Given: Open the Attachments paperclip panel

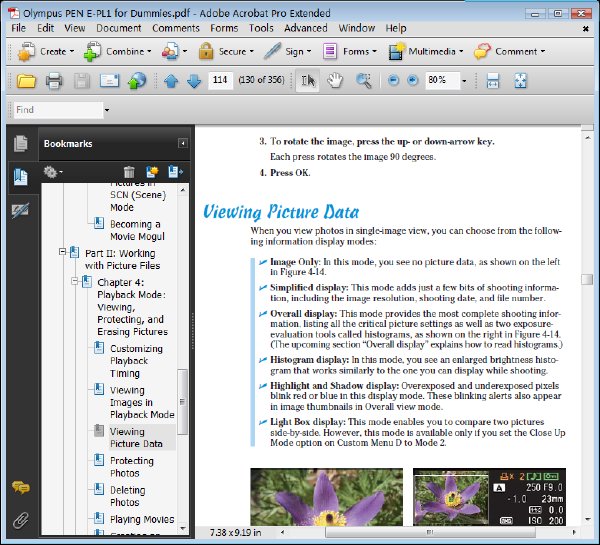Looking at the screenshot, I should click(x=21, y=521).
